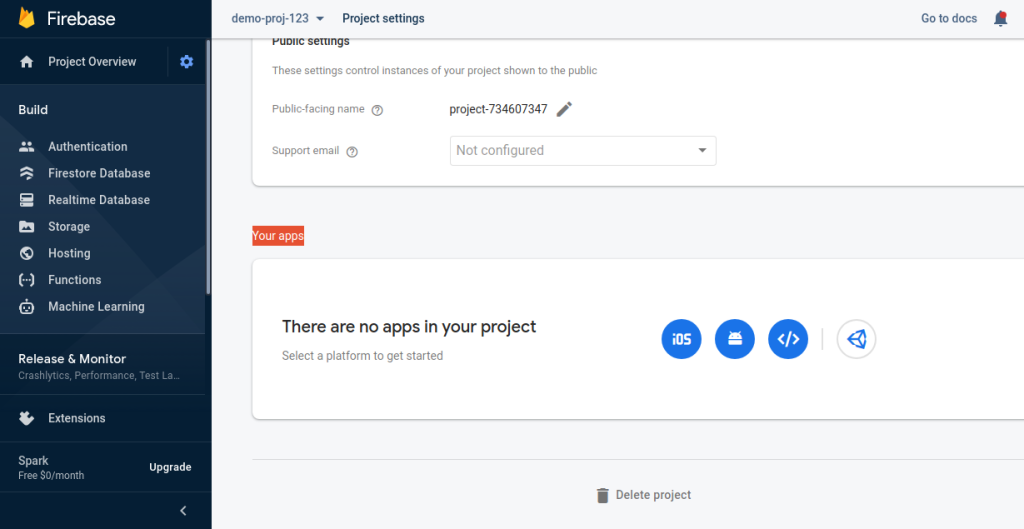Open Project Overview page
1024x529 pixels.
(92, 62)
